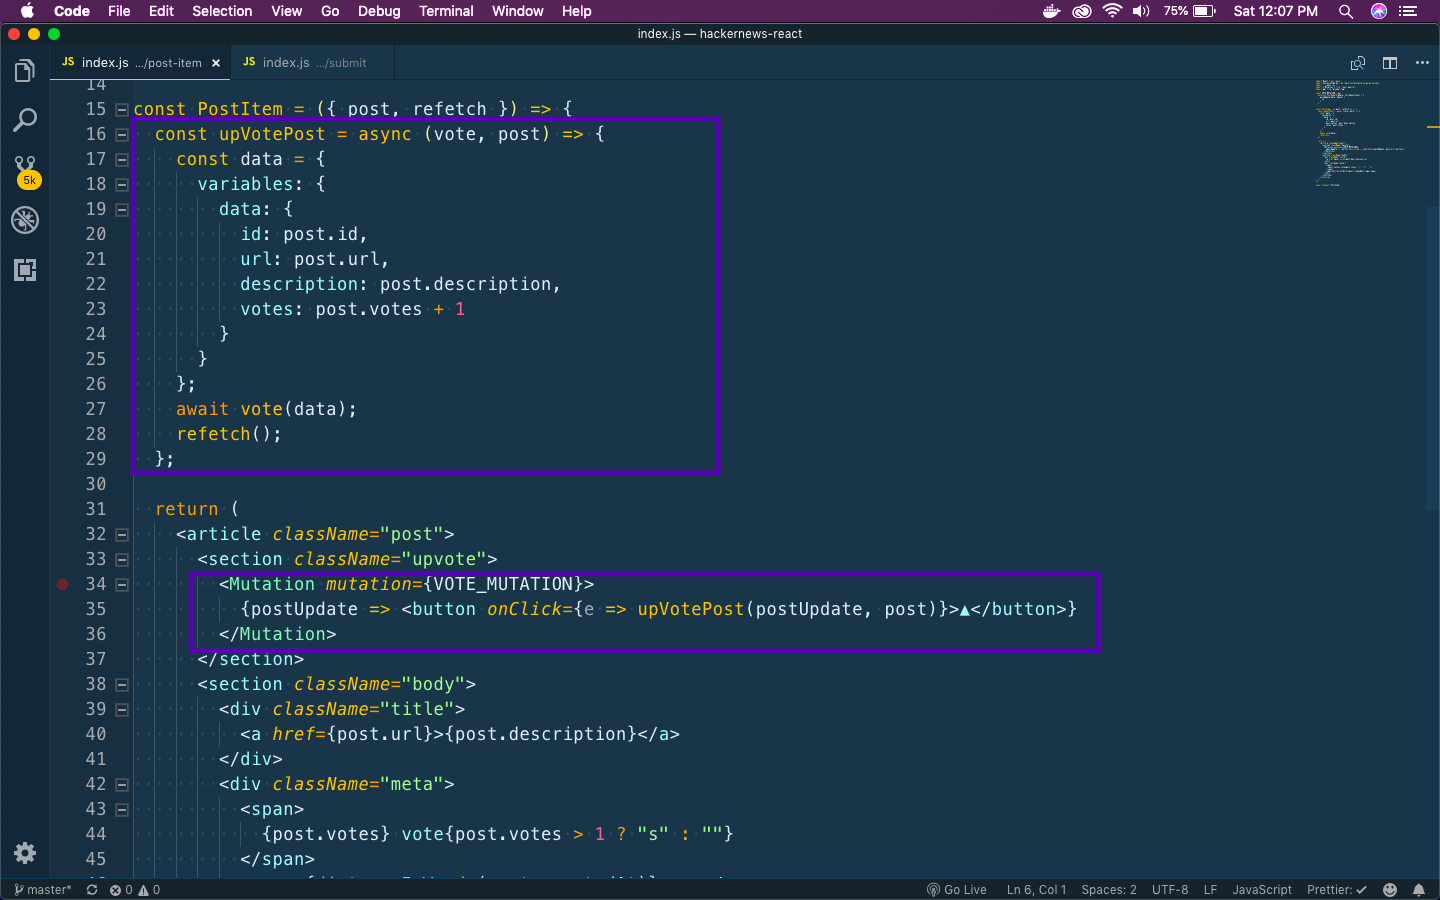Open the Window menu

517,11
